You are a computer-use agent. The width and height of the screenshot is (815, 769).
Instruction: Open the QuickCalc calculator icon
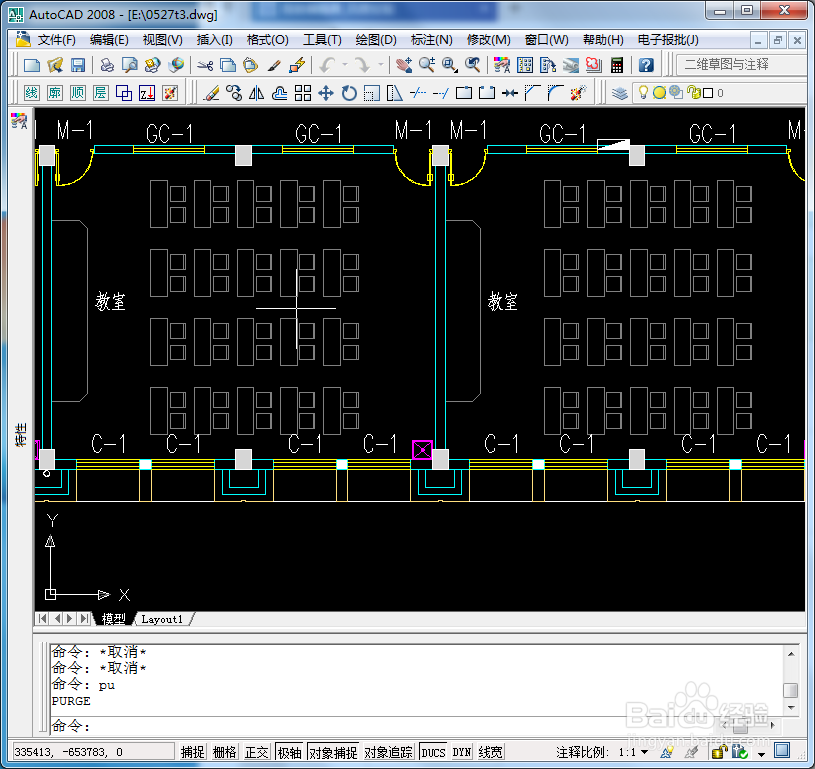click(616, 65)
